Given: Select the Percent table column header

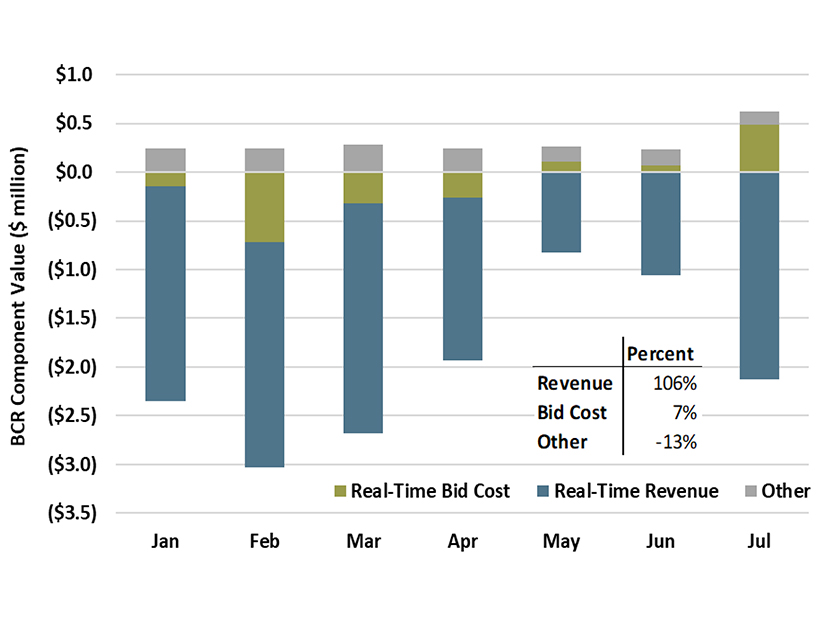Looking at the screenshot, I should point(659,354).
